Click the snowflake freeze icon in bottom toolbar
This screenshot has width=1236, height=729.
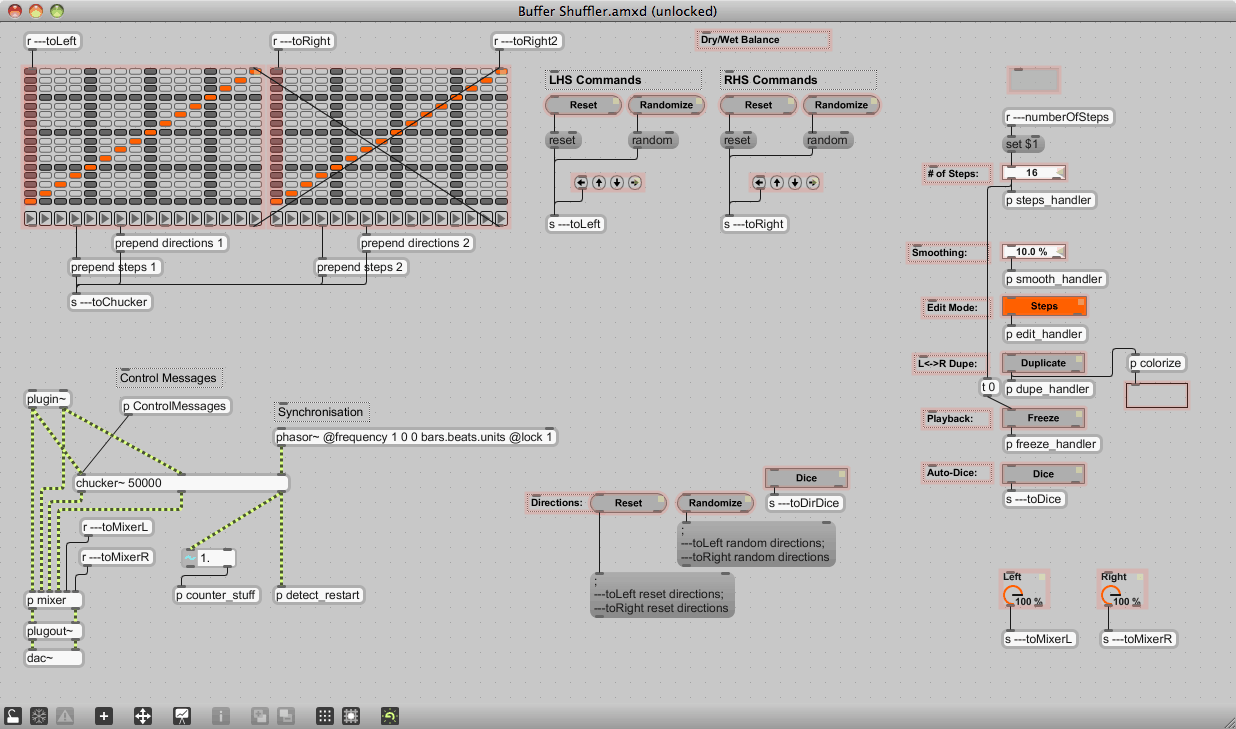[x=39, y=716]
